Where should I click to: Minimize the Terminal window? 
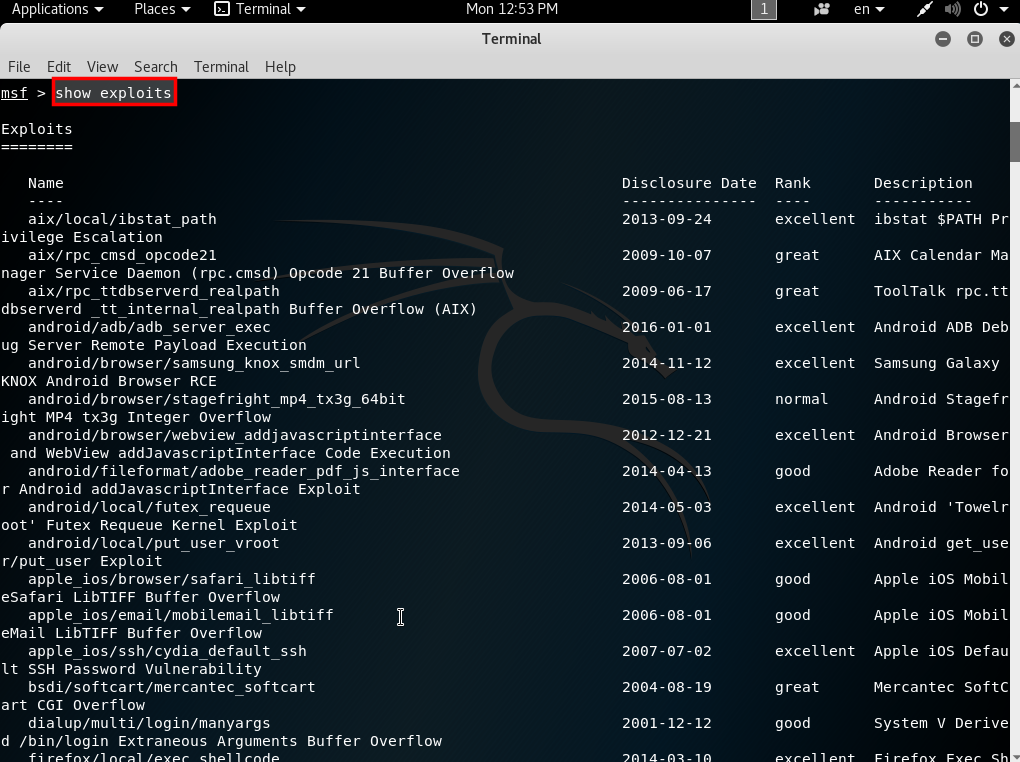click(x=943, y=39)
